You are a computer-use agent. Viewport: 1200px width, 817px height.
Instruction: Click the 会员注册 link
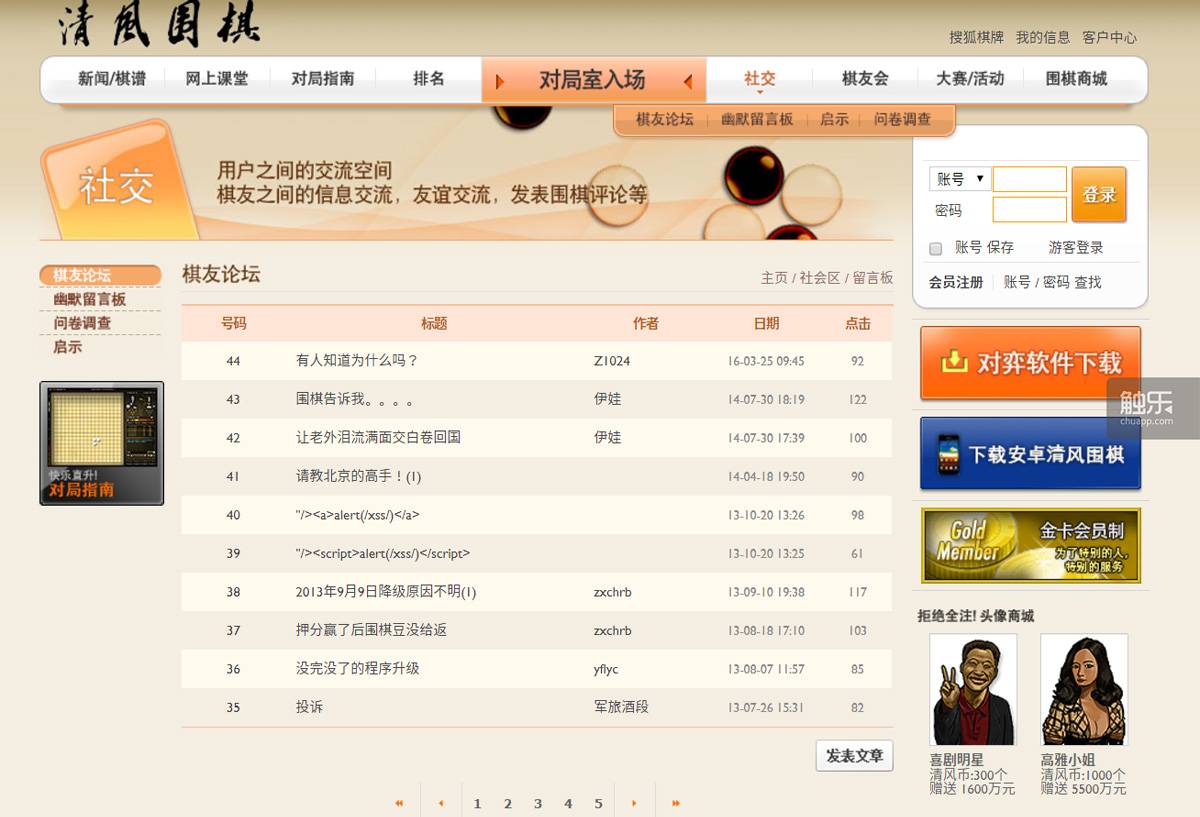pos(956,282)
